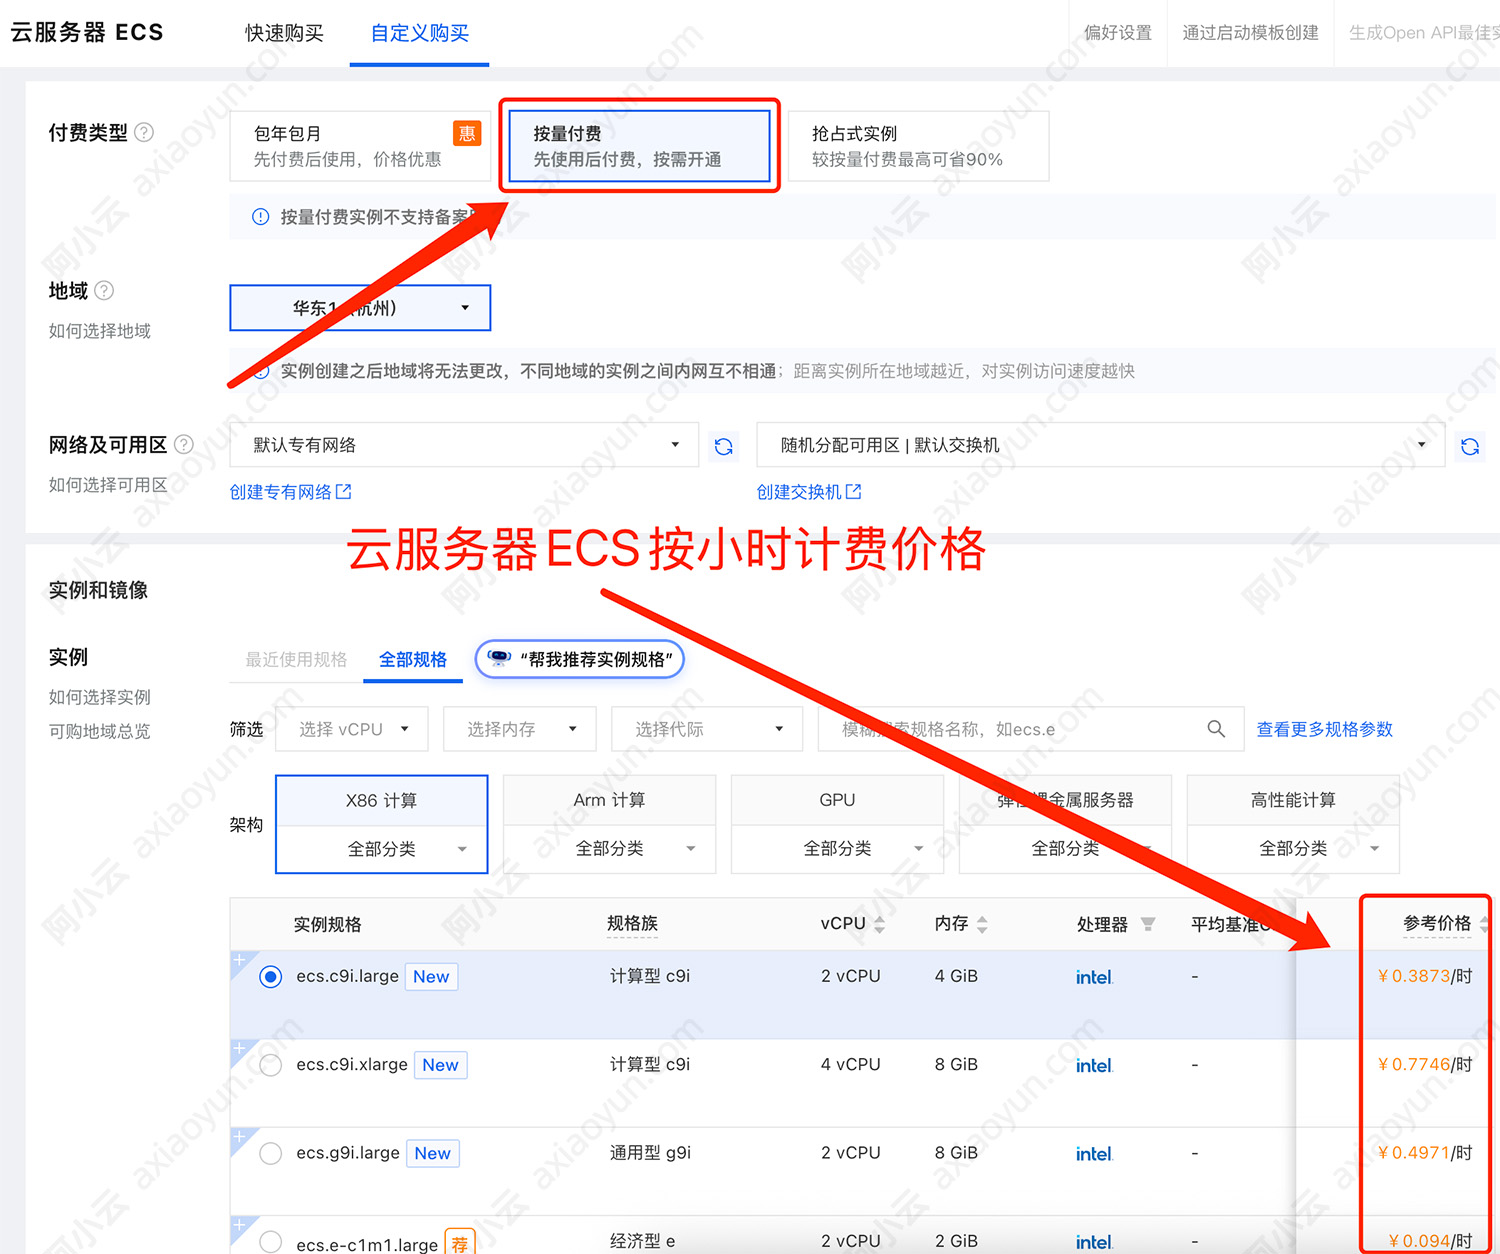Choose the 抢占式实例 billing option
The height and width of the screenshot is (1254, 1500).
click(x=918, y=146)
